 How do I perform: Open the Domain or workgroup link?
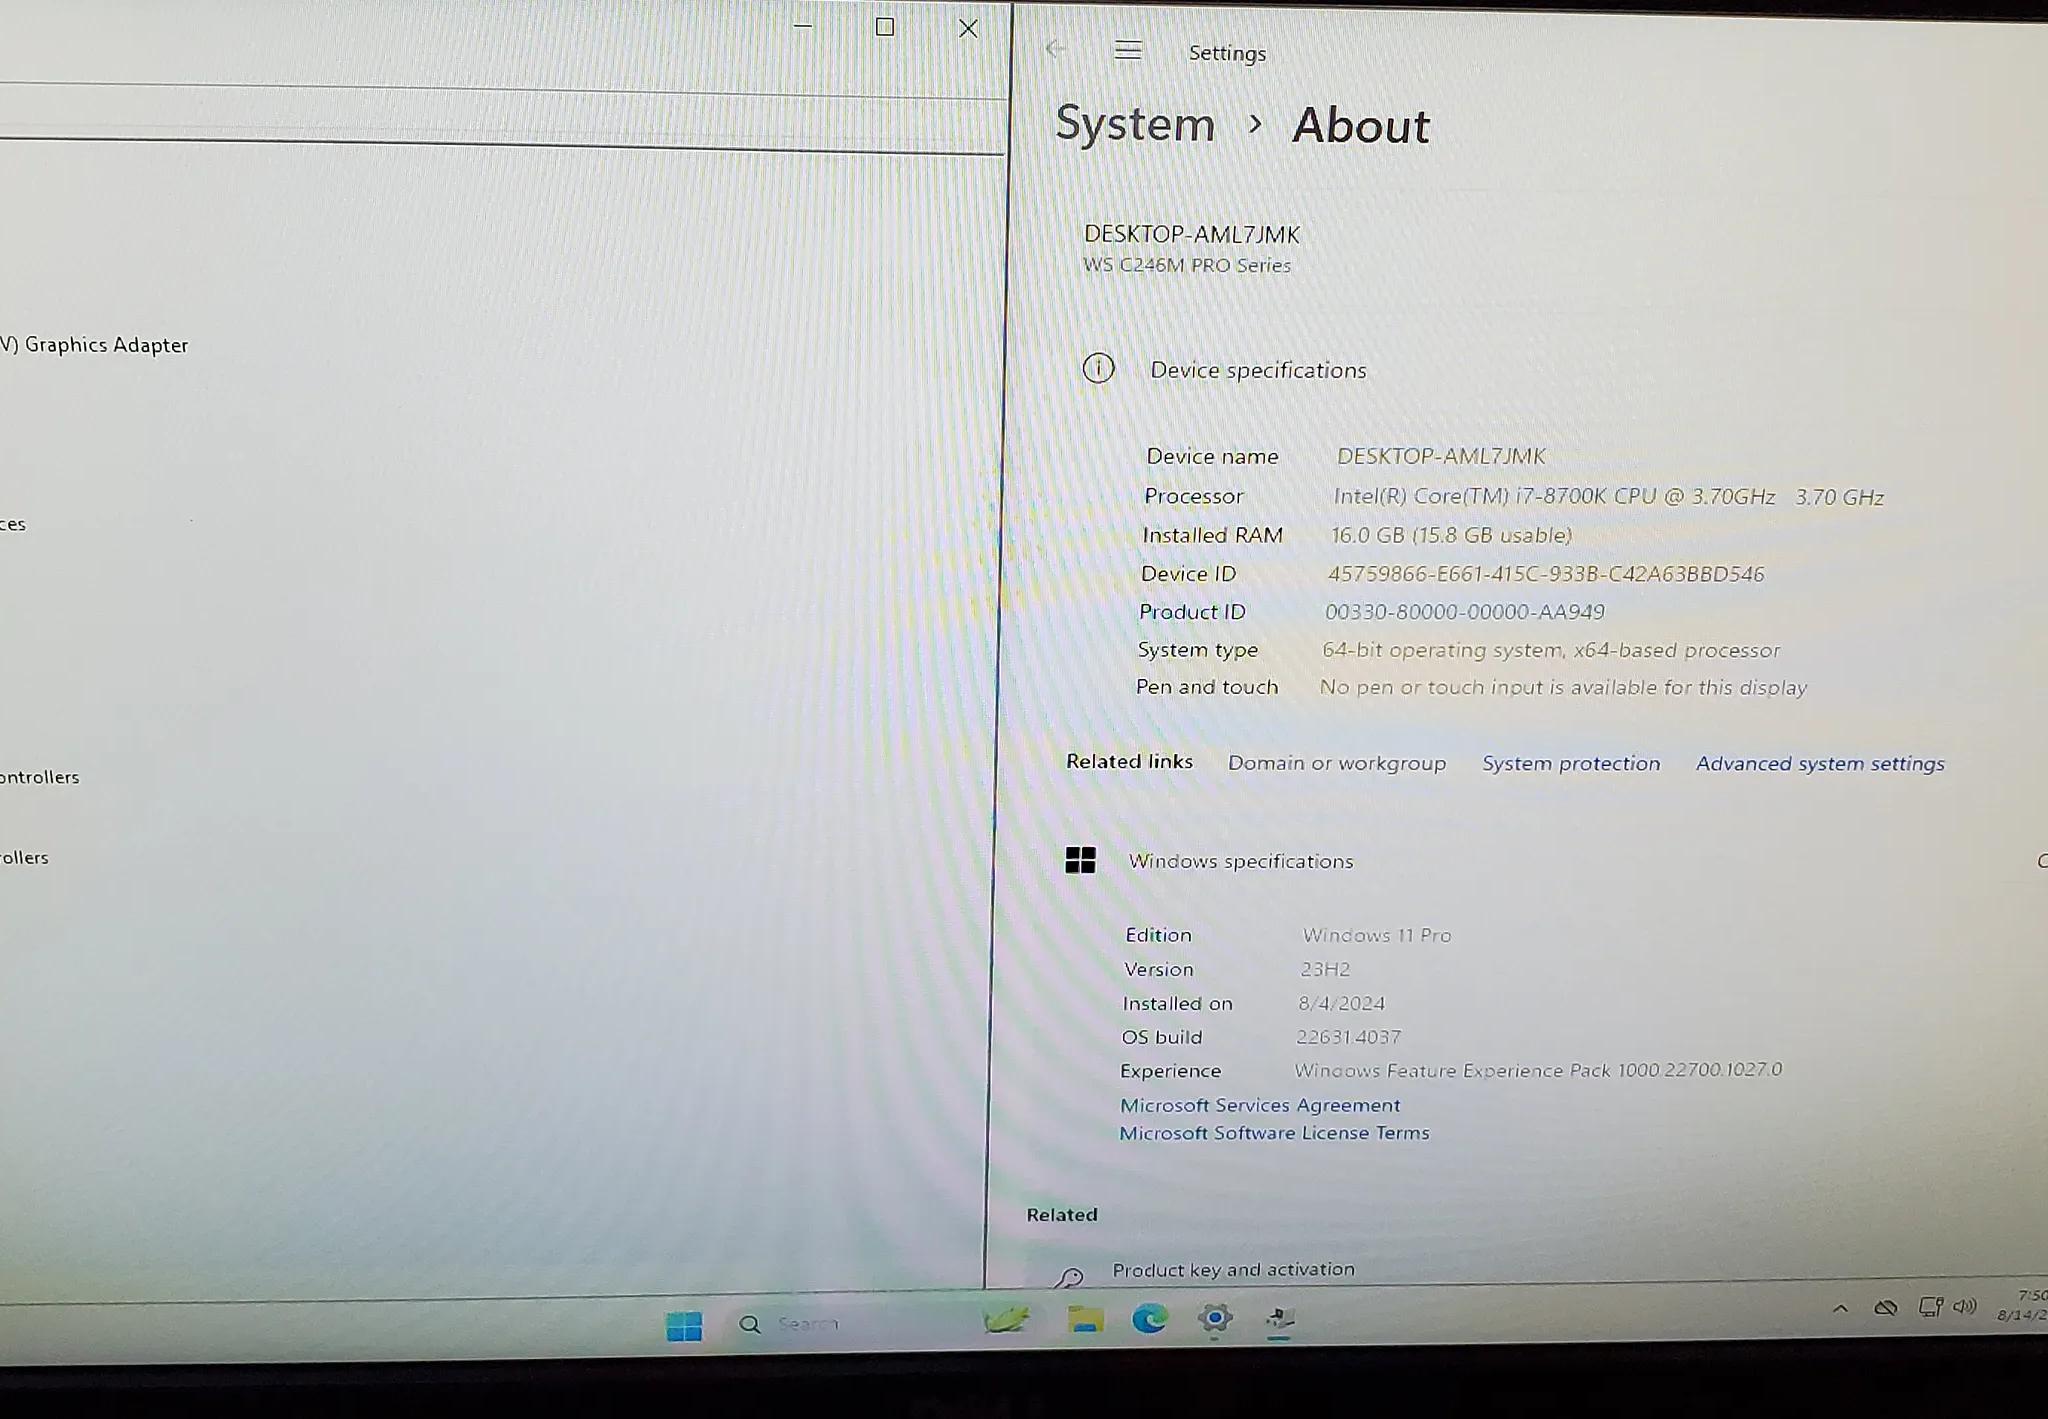point(1336,763)
